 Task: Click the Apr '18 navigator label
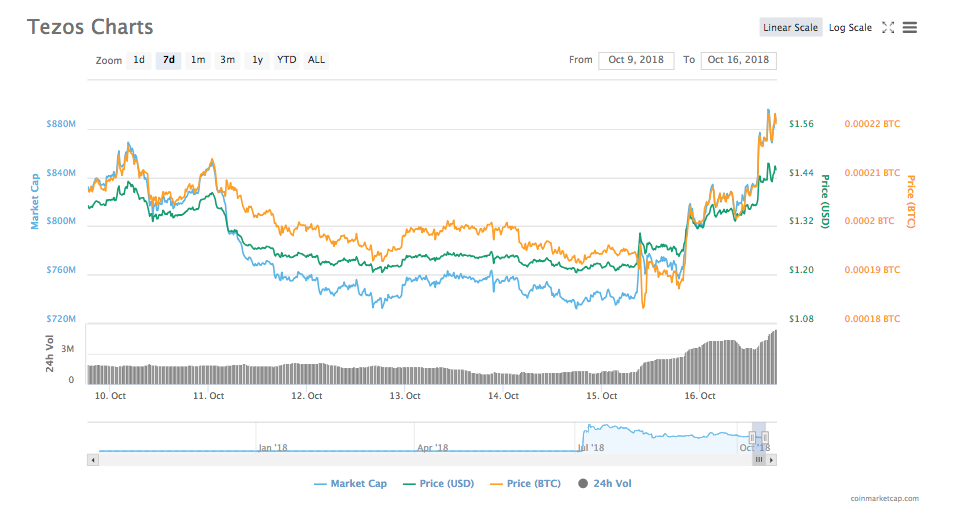[433, 448]
